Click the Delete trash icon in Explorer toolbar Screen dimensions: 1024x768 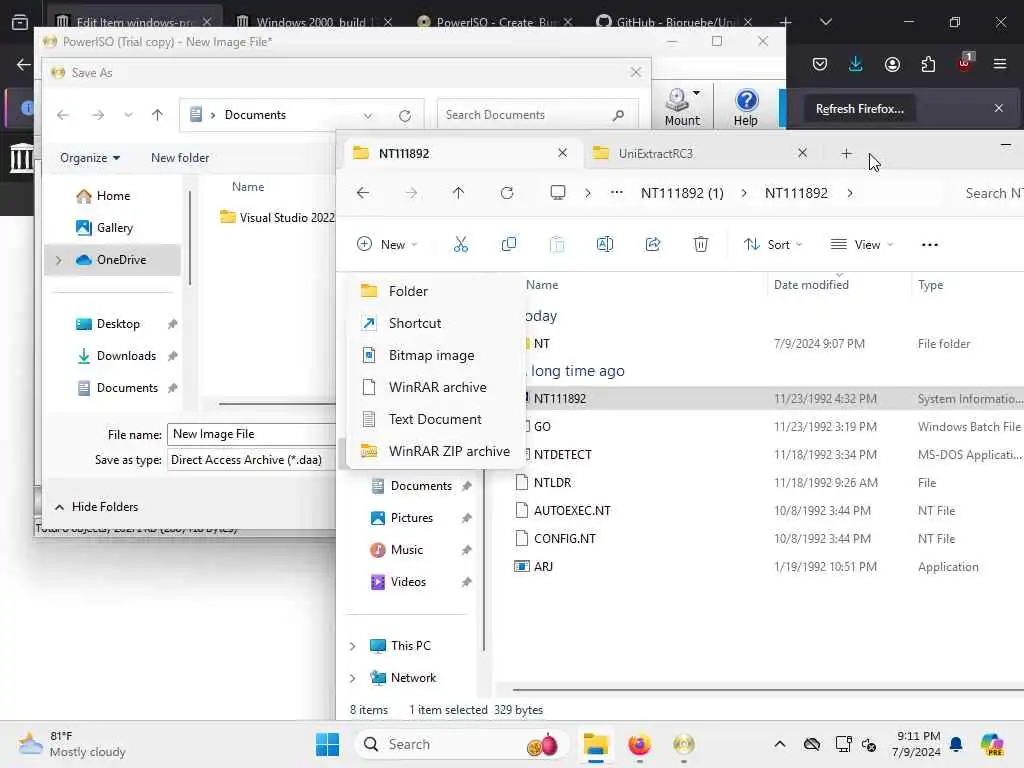tap(700, 244)
